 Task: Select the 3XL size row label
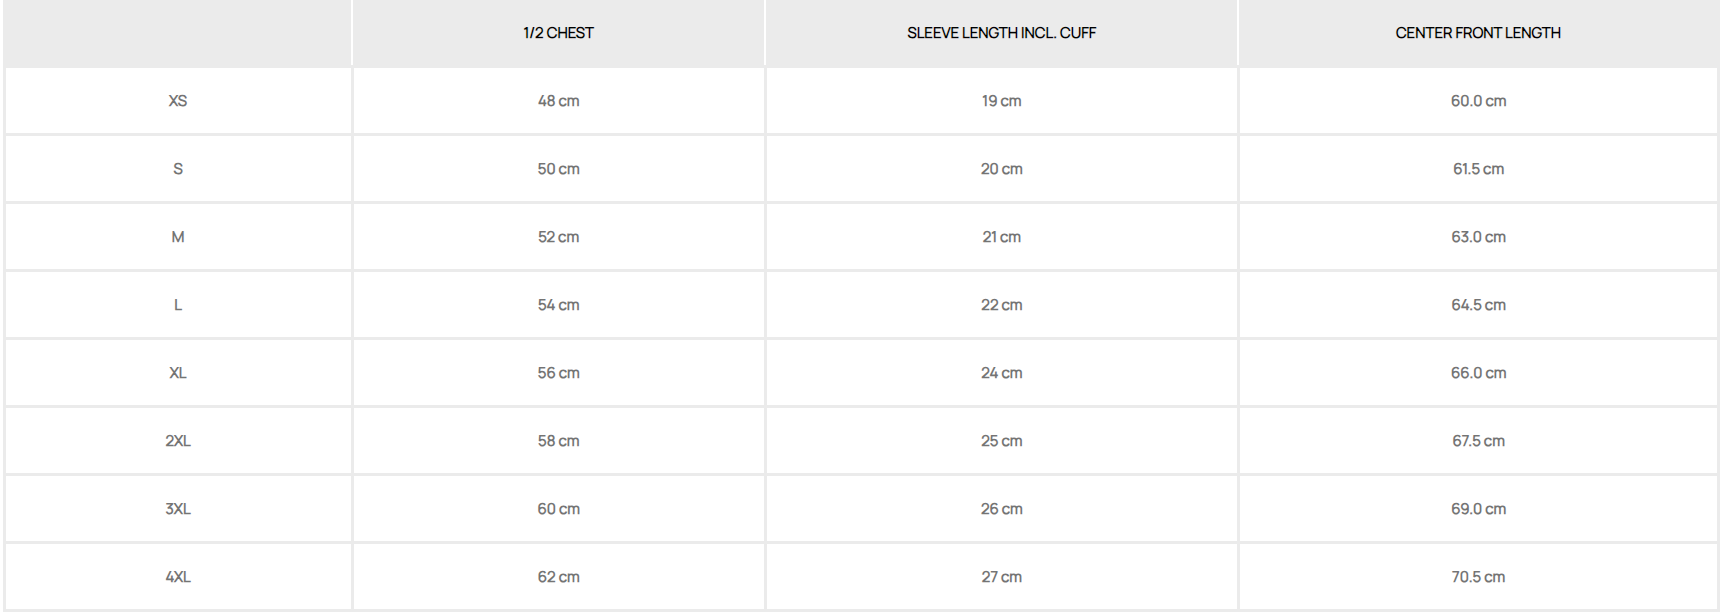[178, 509]
